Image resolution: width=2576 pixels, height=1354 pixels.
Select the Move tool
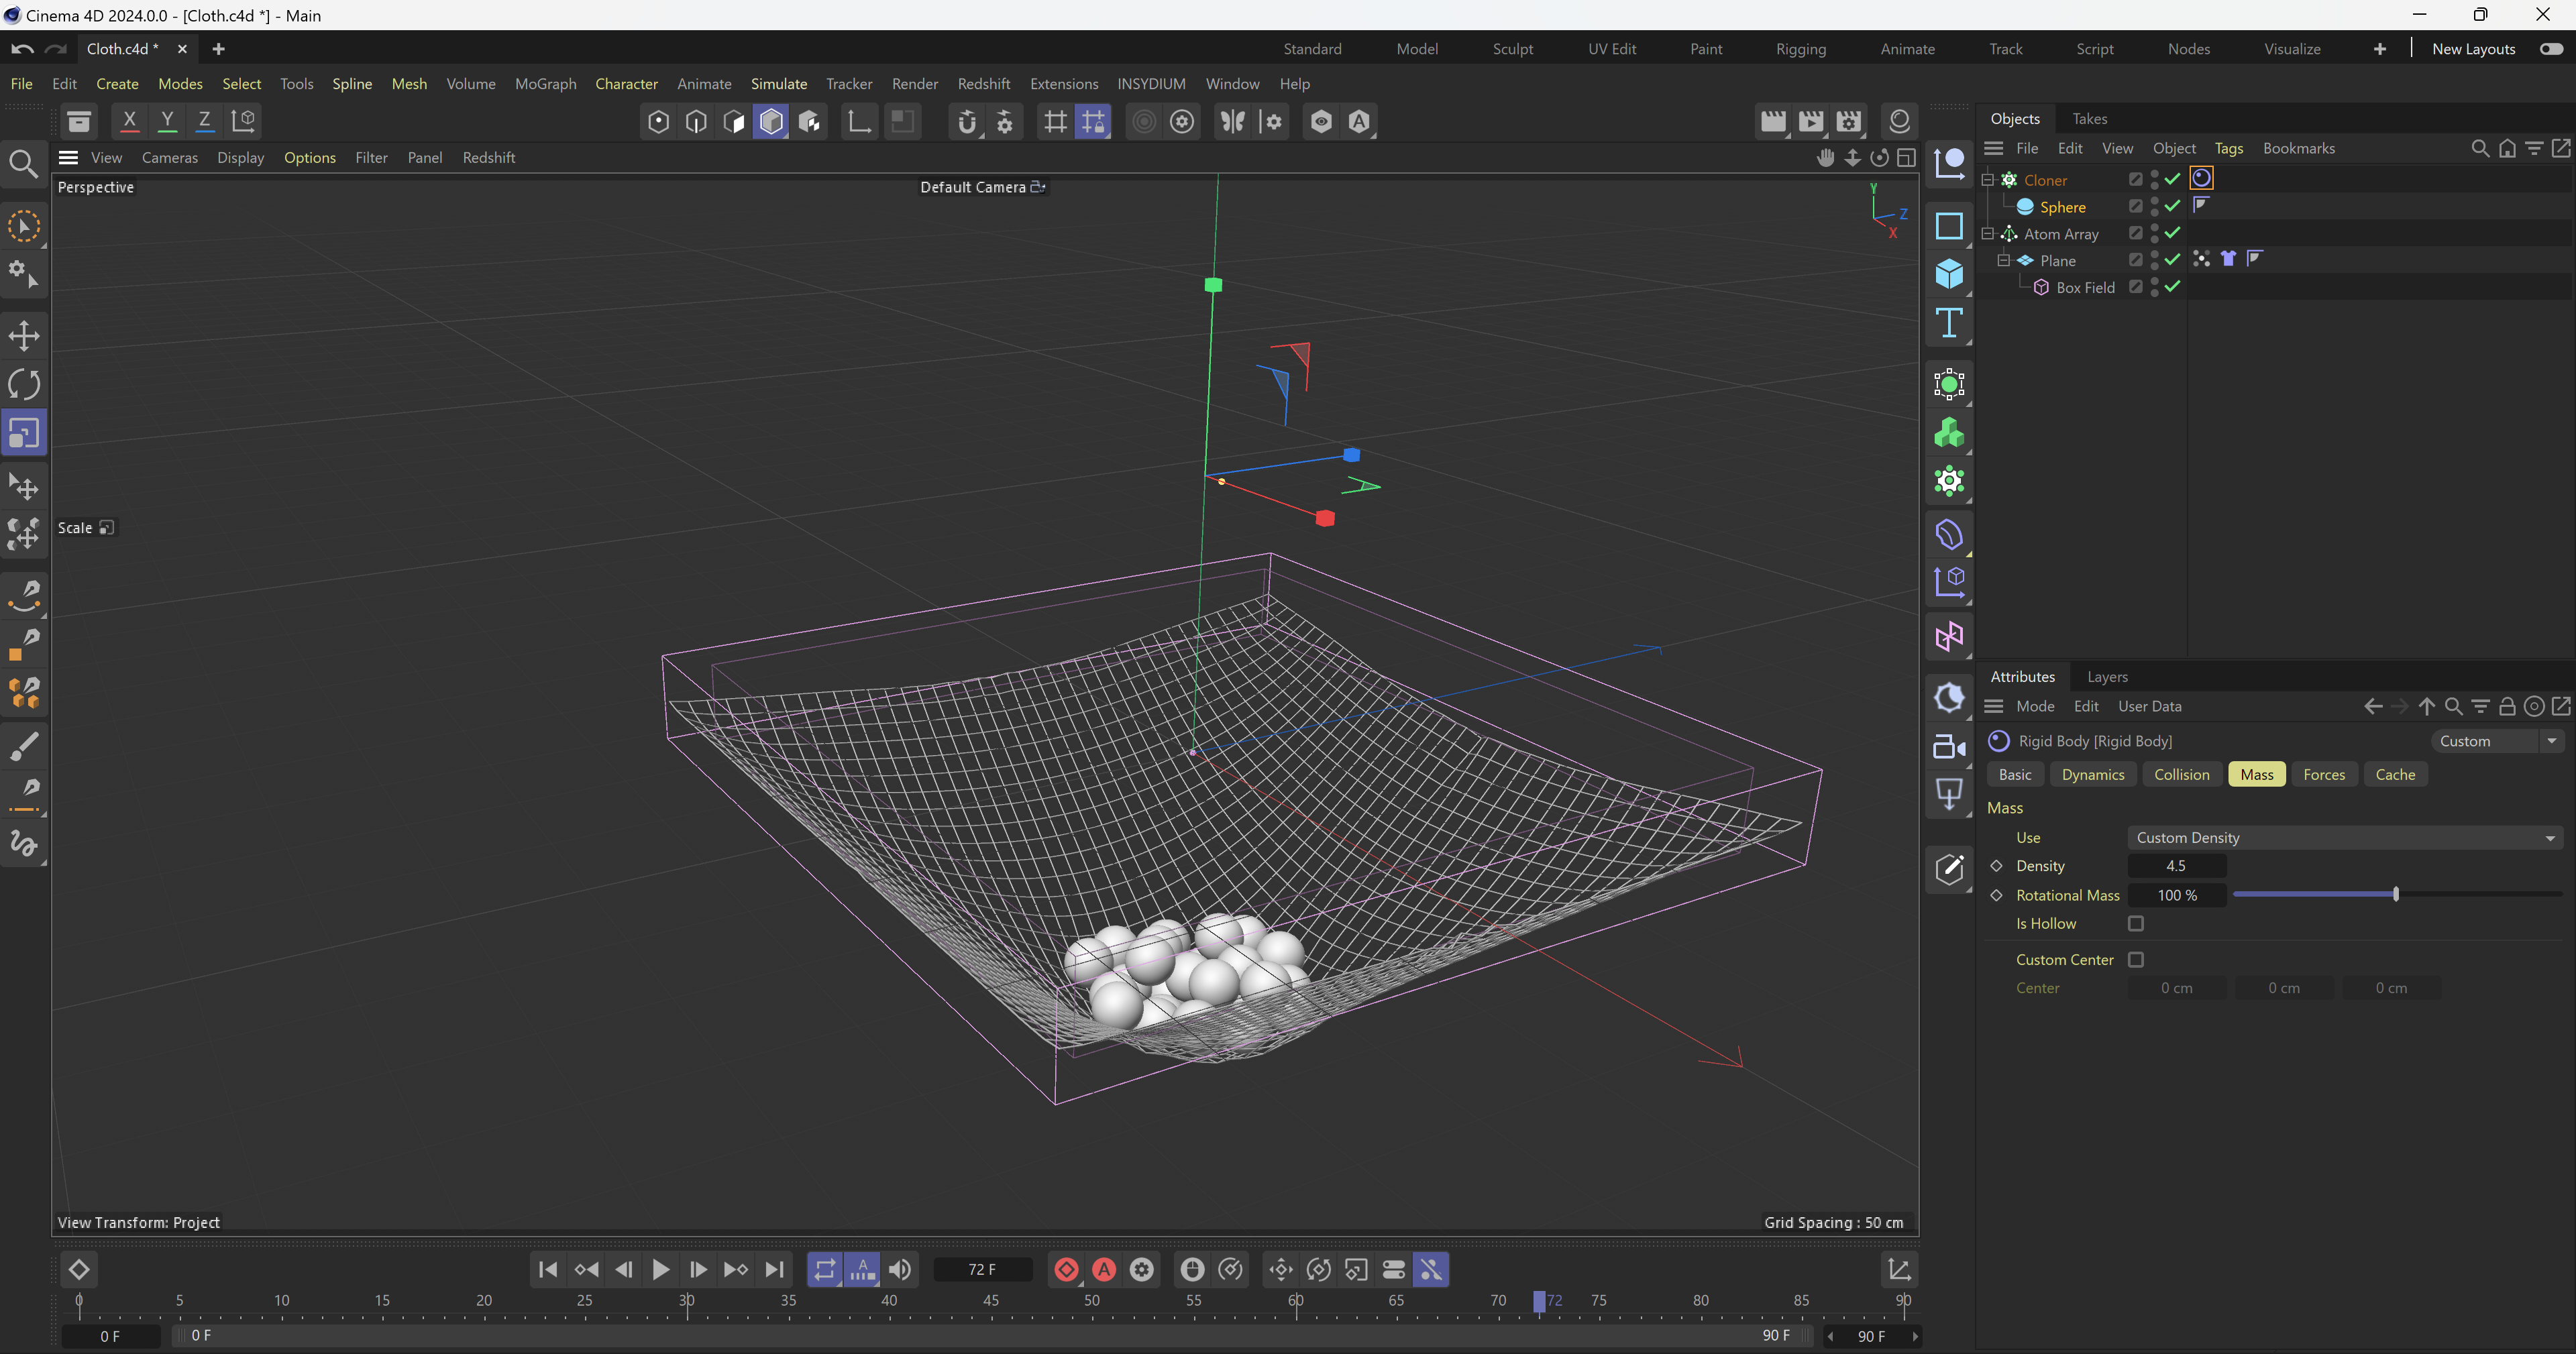24,336
